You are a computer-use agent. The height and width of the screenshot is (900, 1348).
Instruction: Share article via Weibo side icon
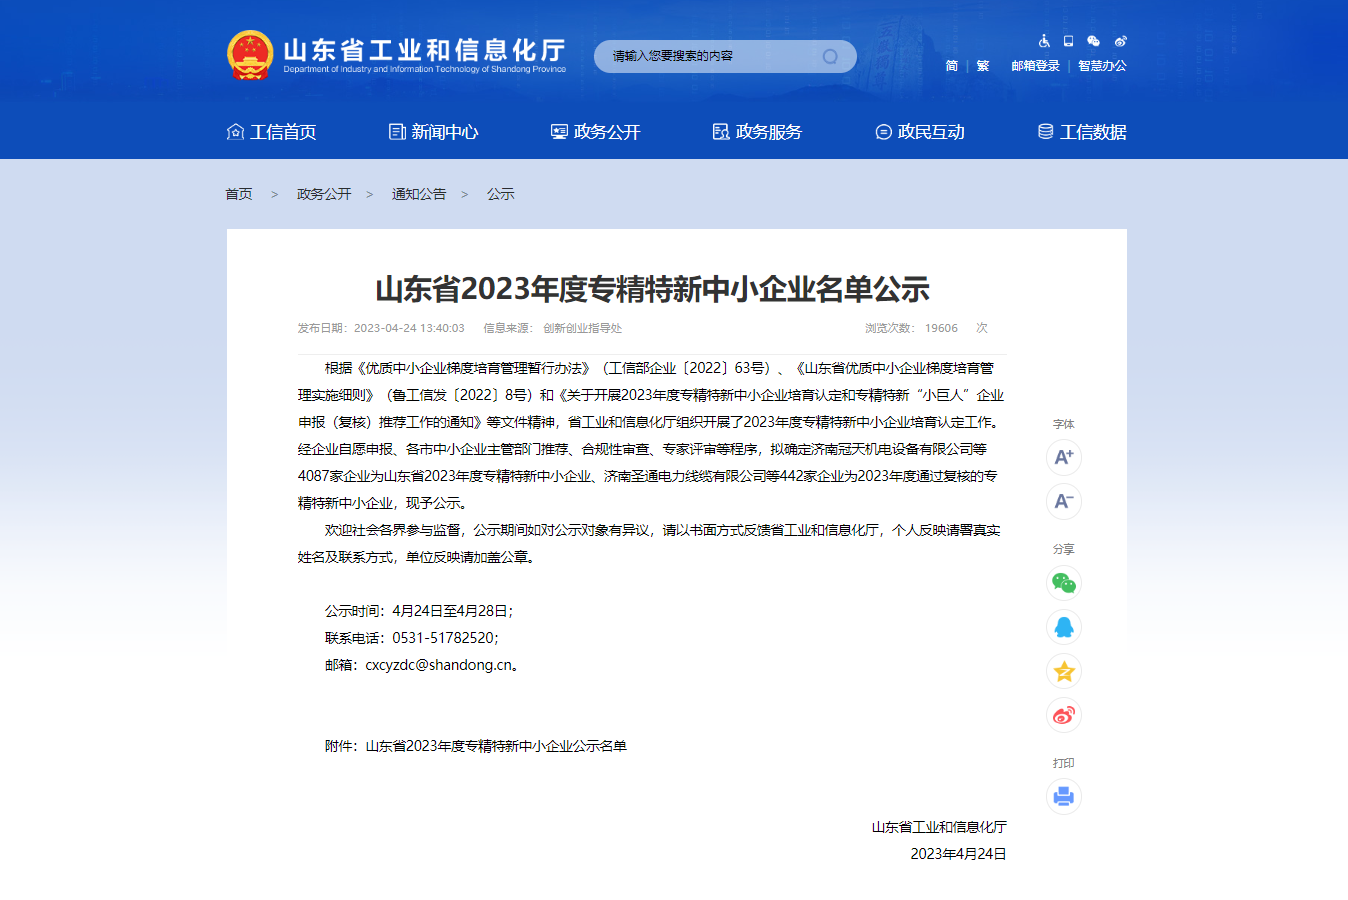click(x=1064, y=715)
